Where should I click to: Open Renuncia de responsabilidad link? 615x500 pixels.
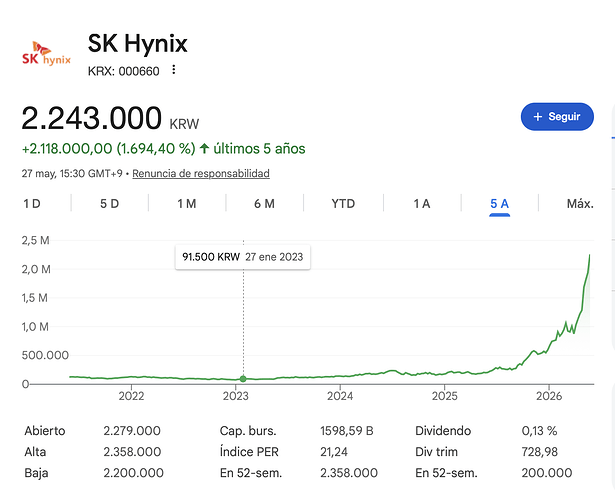(x=201, y=173)
